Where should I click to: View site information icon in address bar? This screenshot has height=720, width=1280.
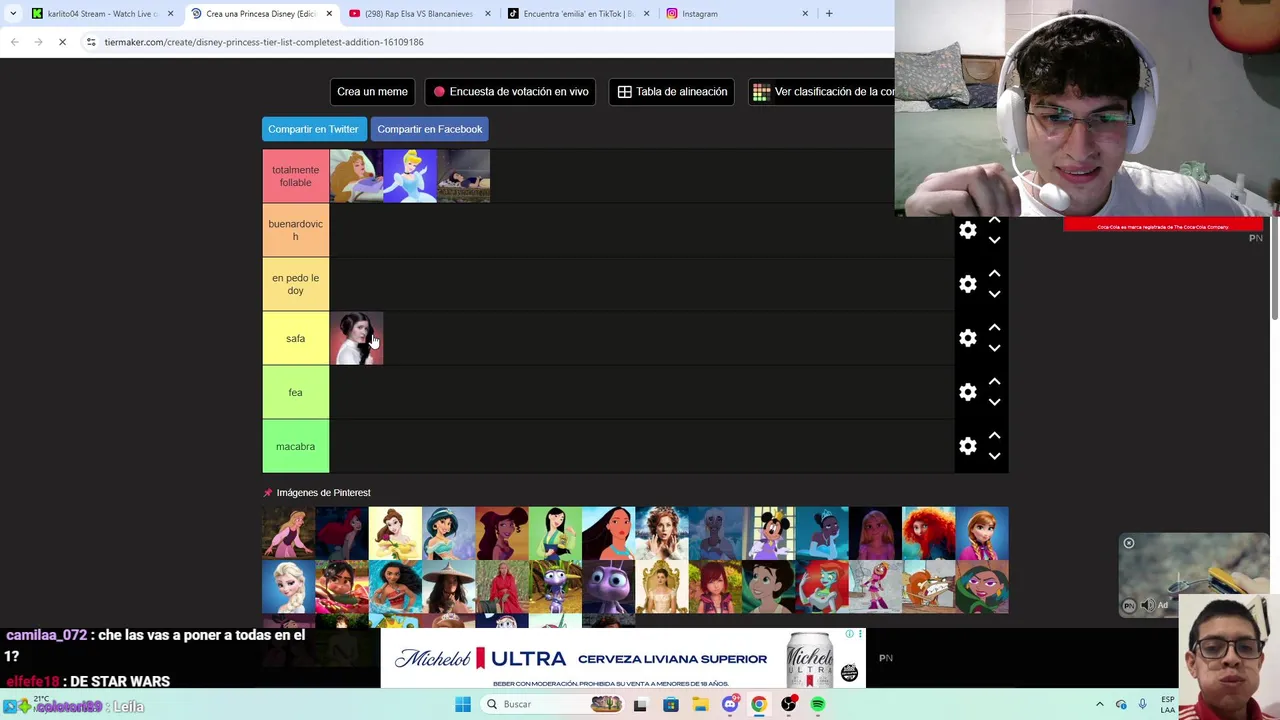91,42
